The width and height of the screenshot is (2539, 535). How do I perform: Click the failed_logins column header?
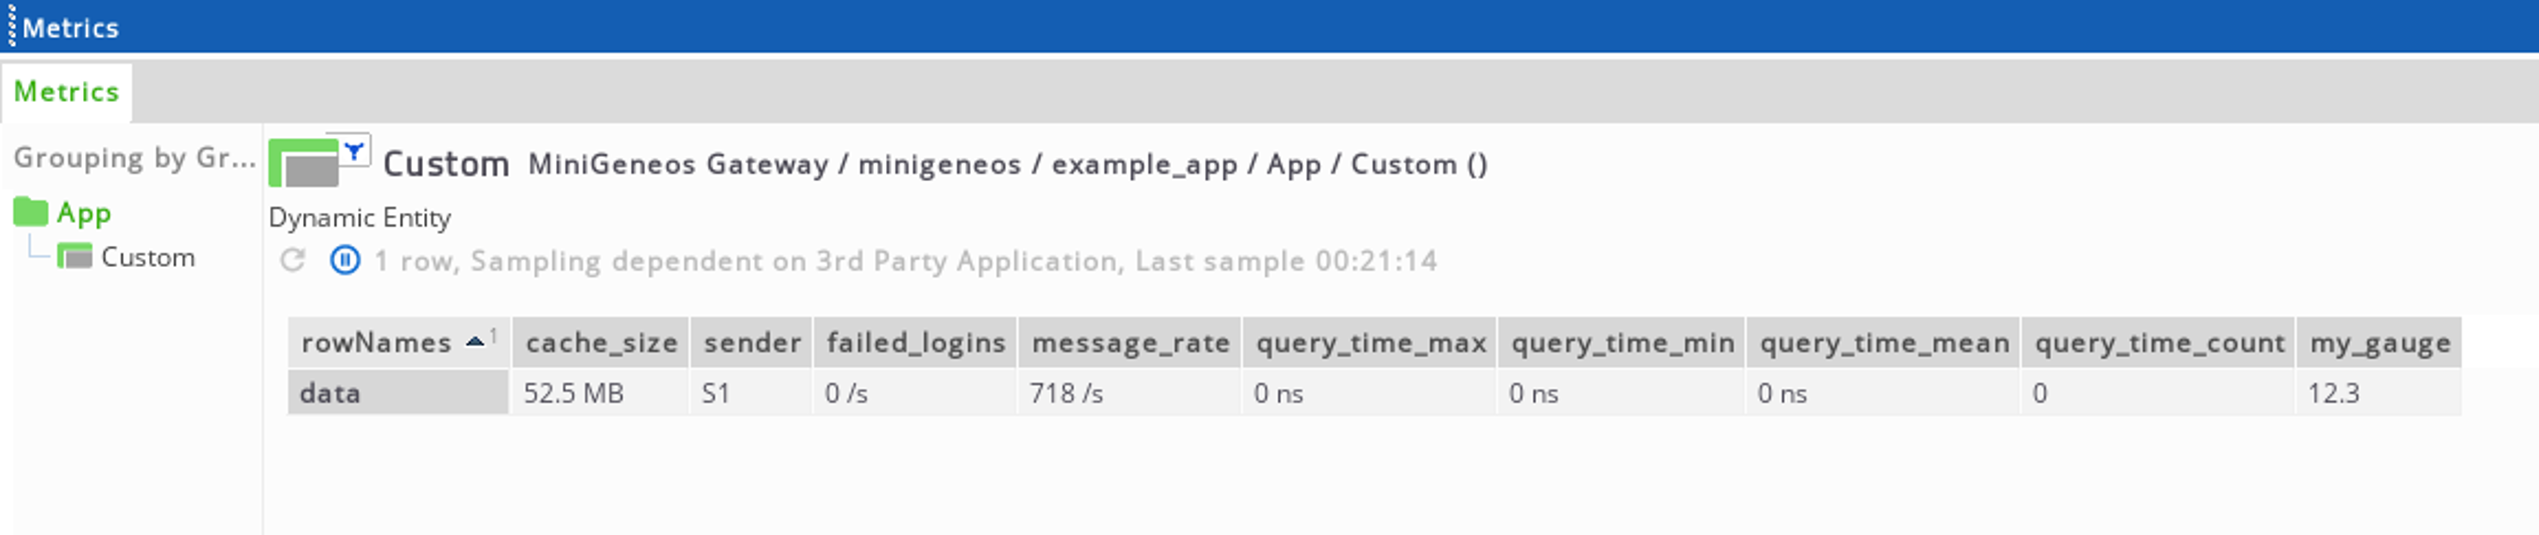pyautogui.click(x=915, y=343)
